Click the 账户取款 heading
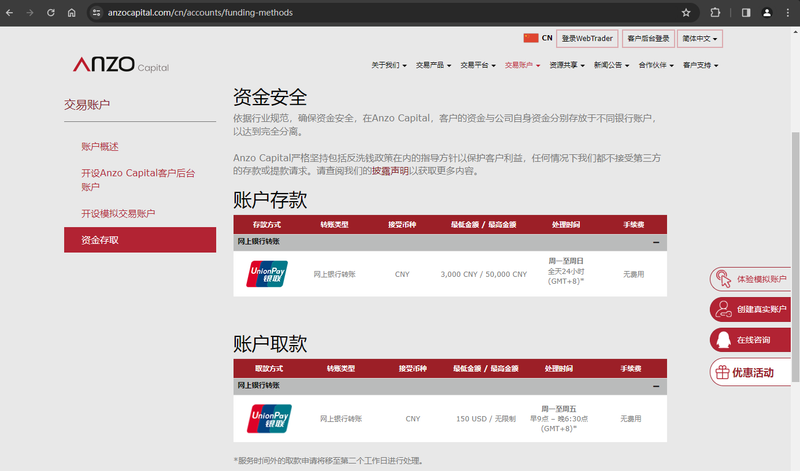800x471 pixels. [x=270, y=344]
